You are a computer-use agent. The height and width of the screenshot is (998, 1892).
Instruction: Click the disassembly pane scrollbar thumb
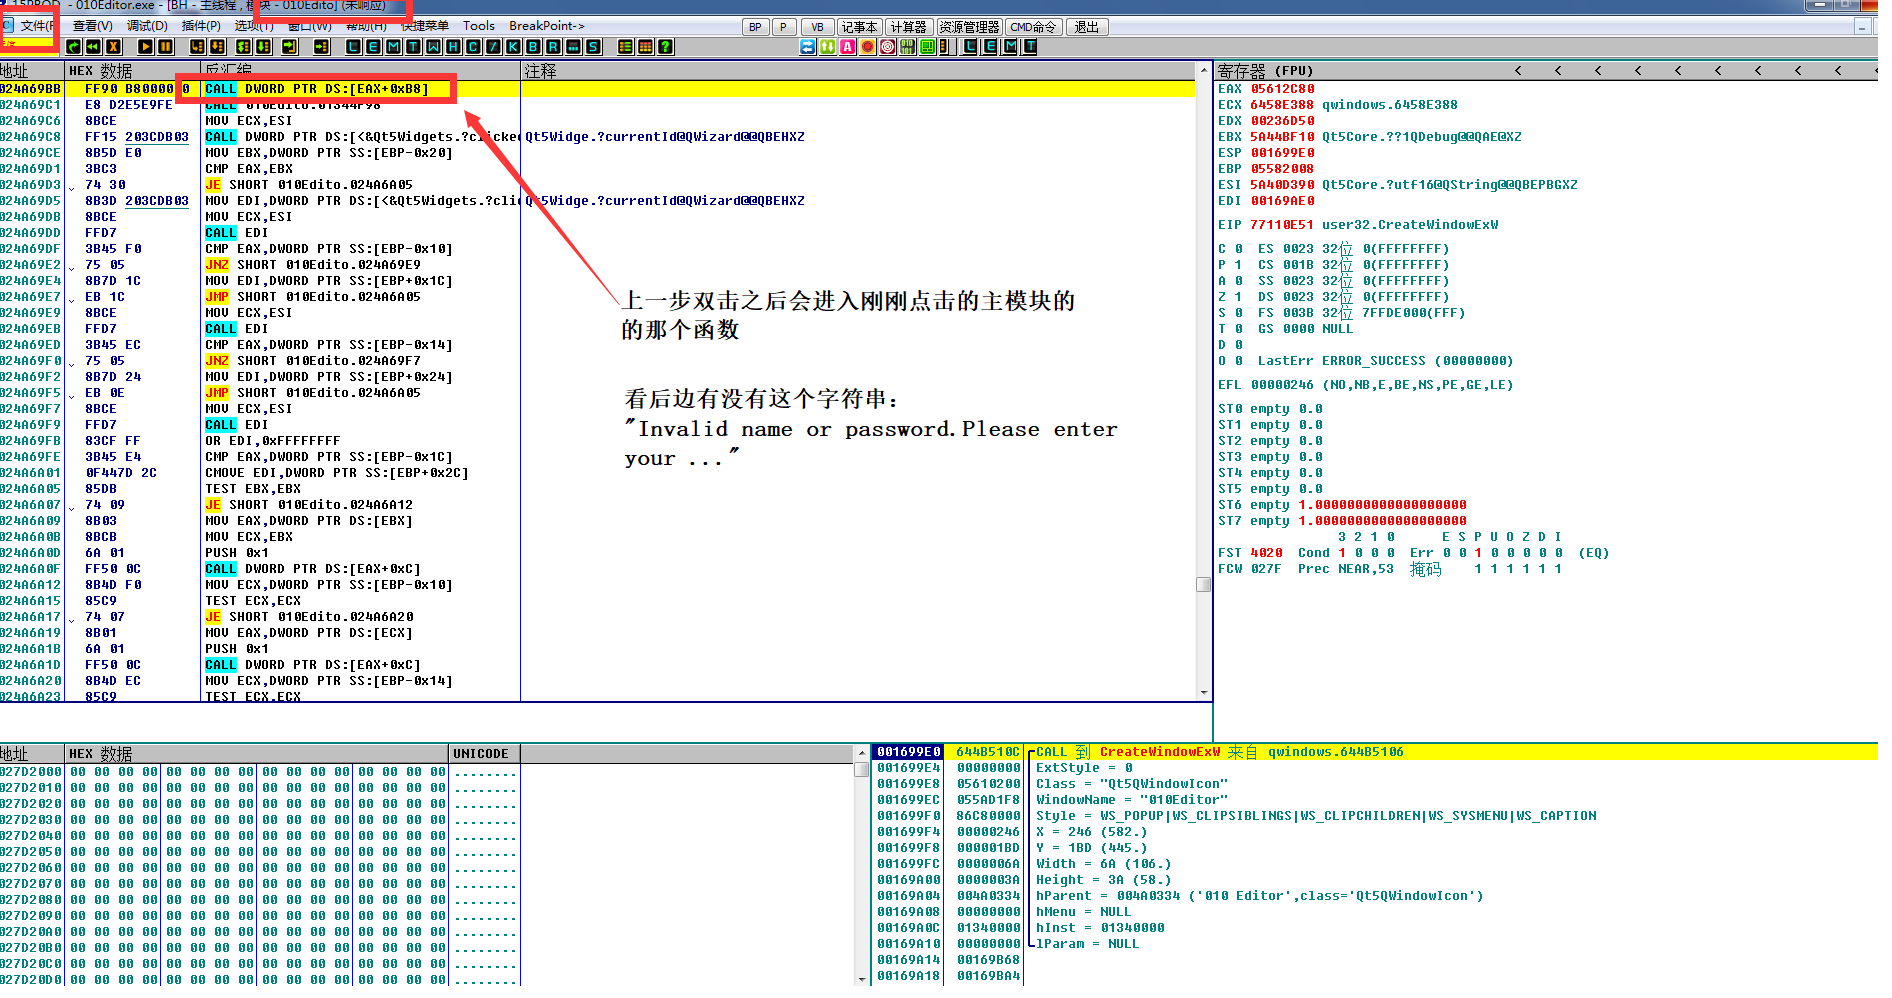1204,584
